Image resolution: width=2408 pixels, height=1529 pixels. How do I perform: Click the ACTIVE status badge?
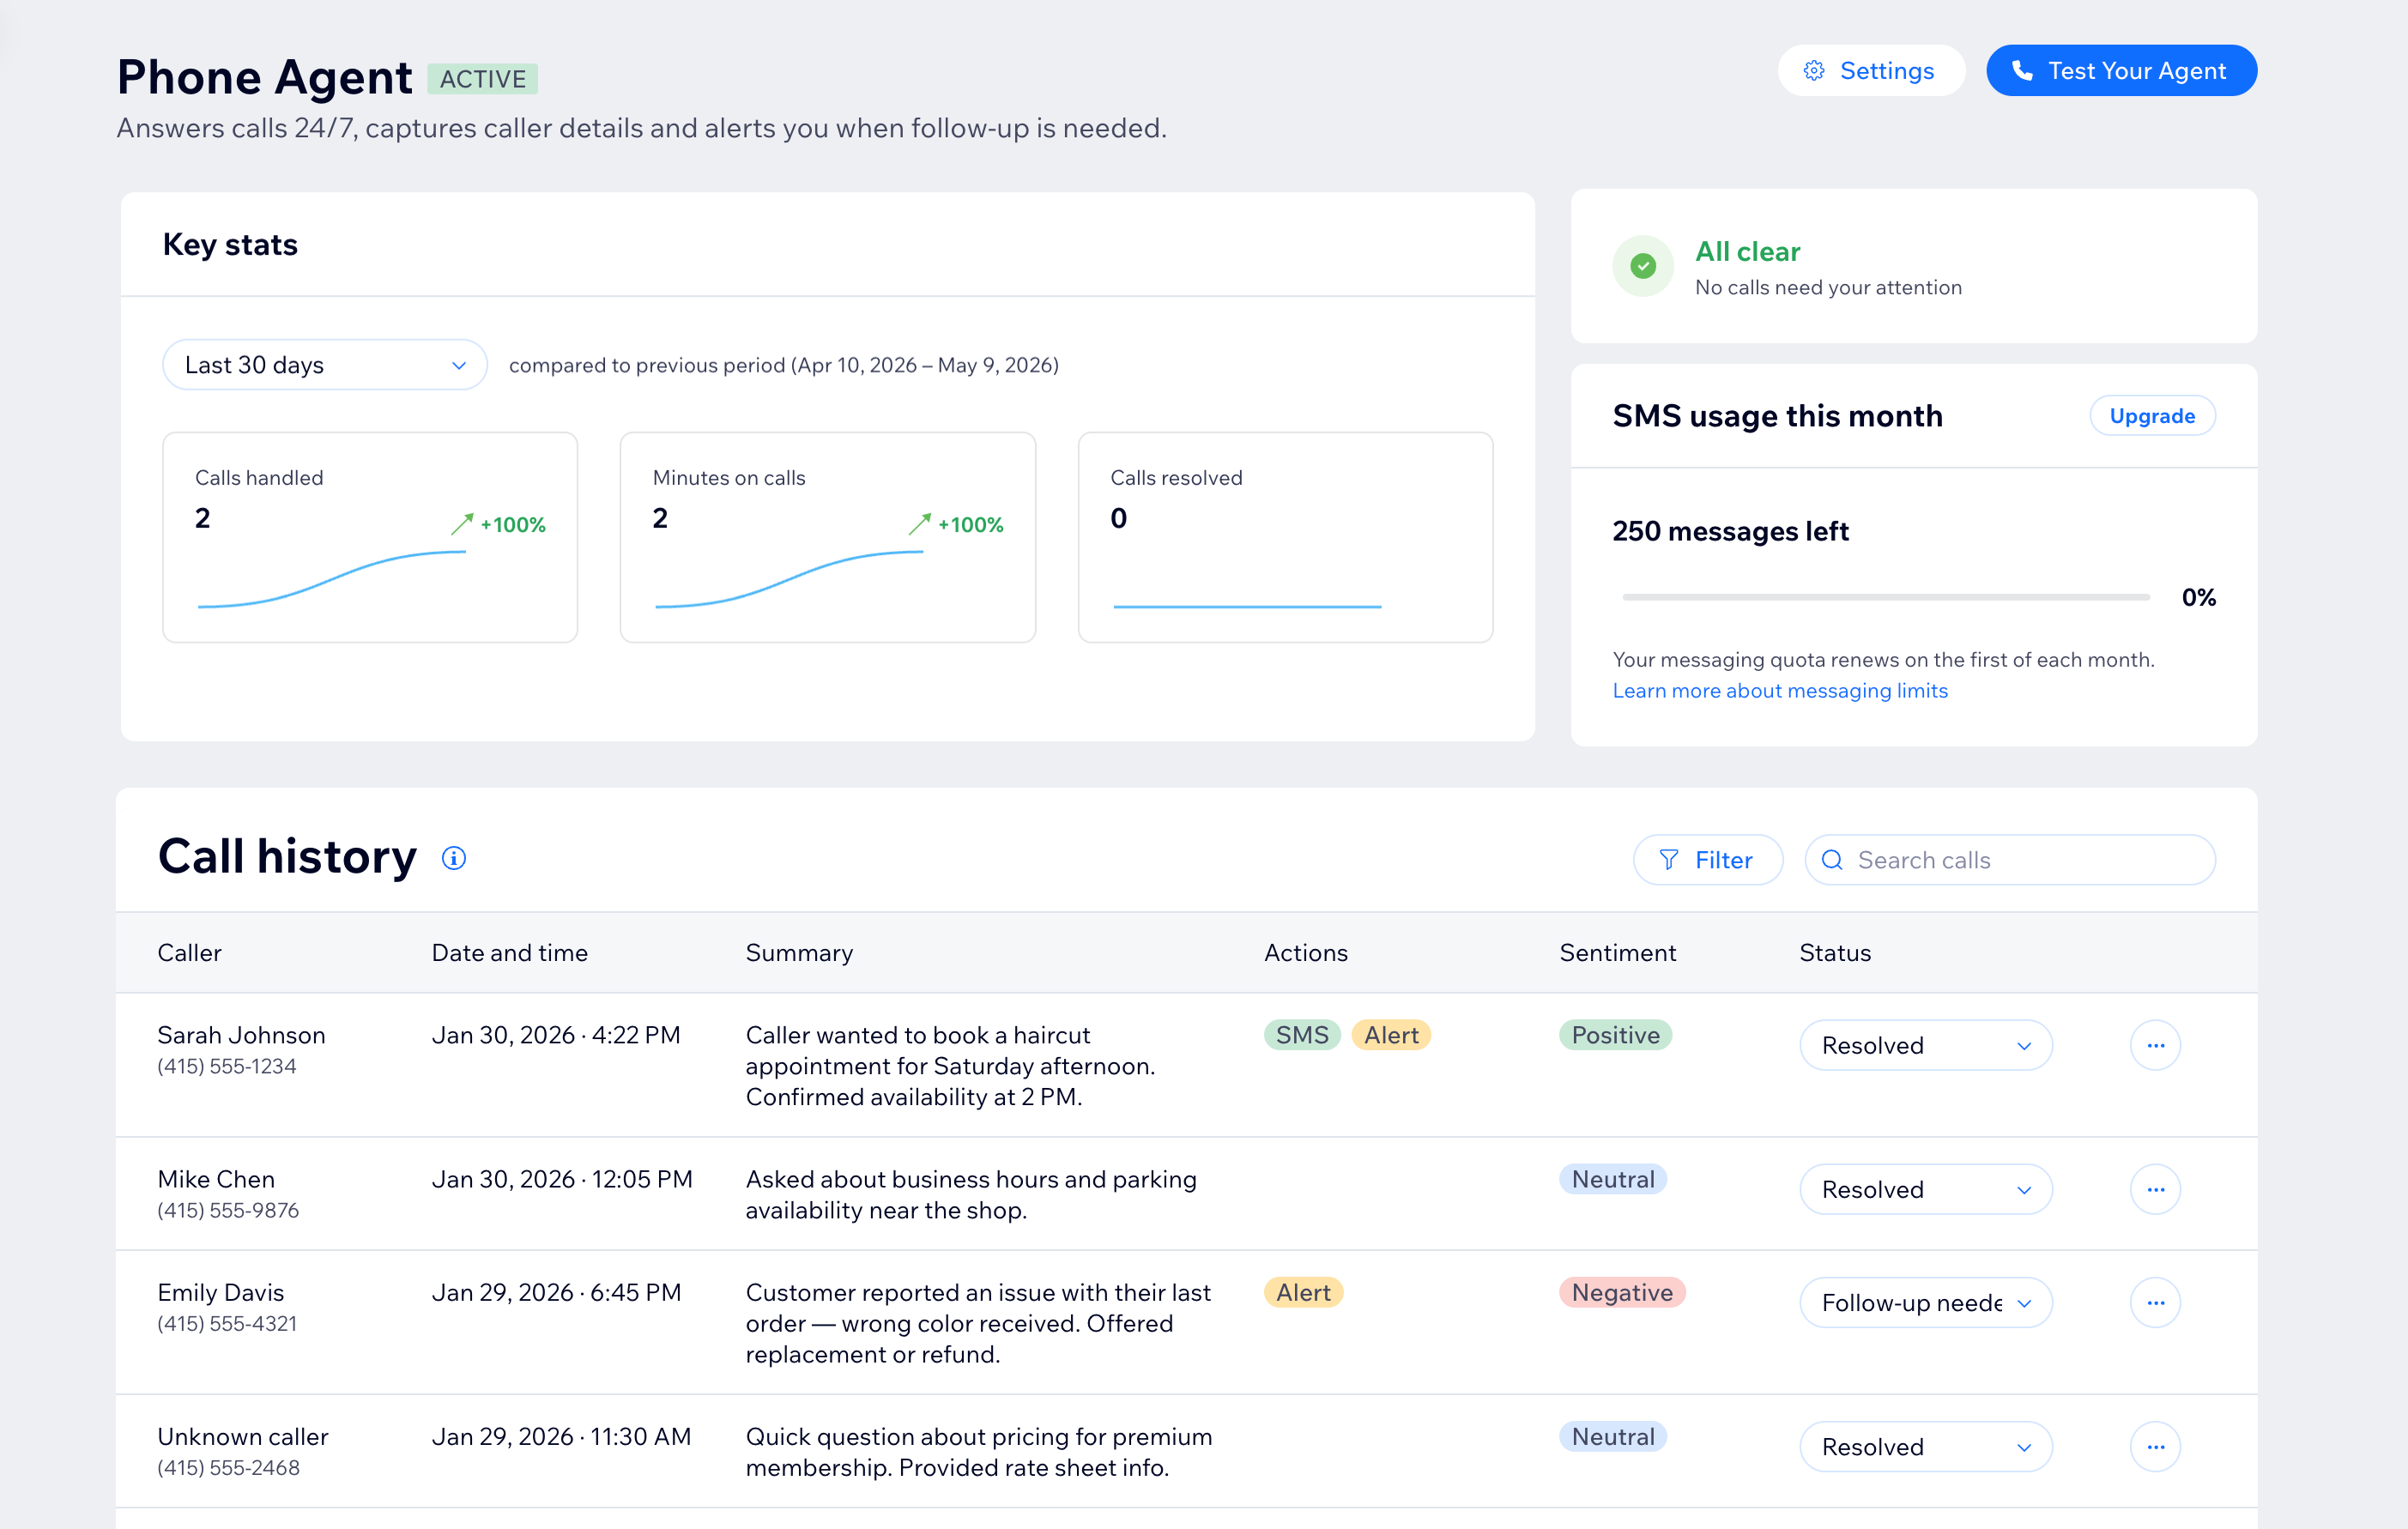482,79
